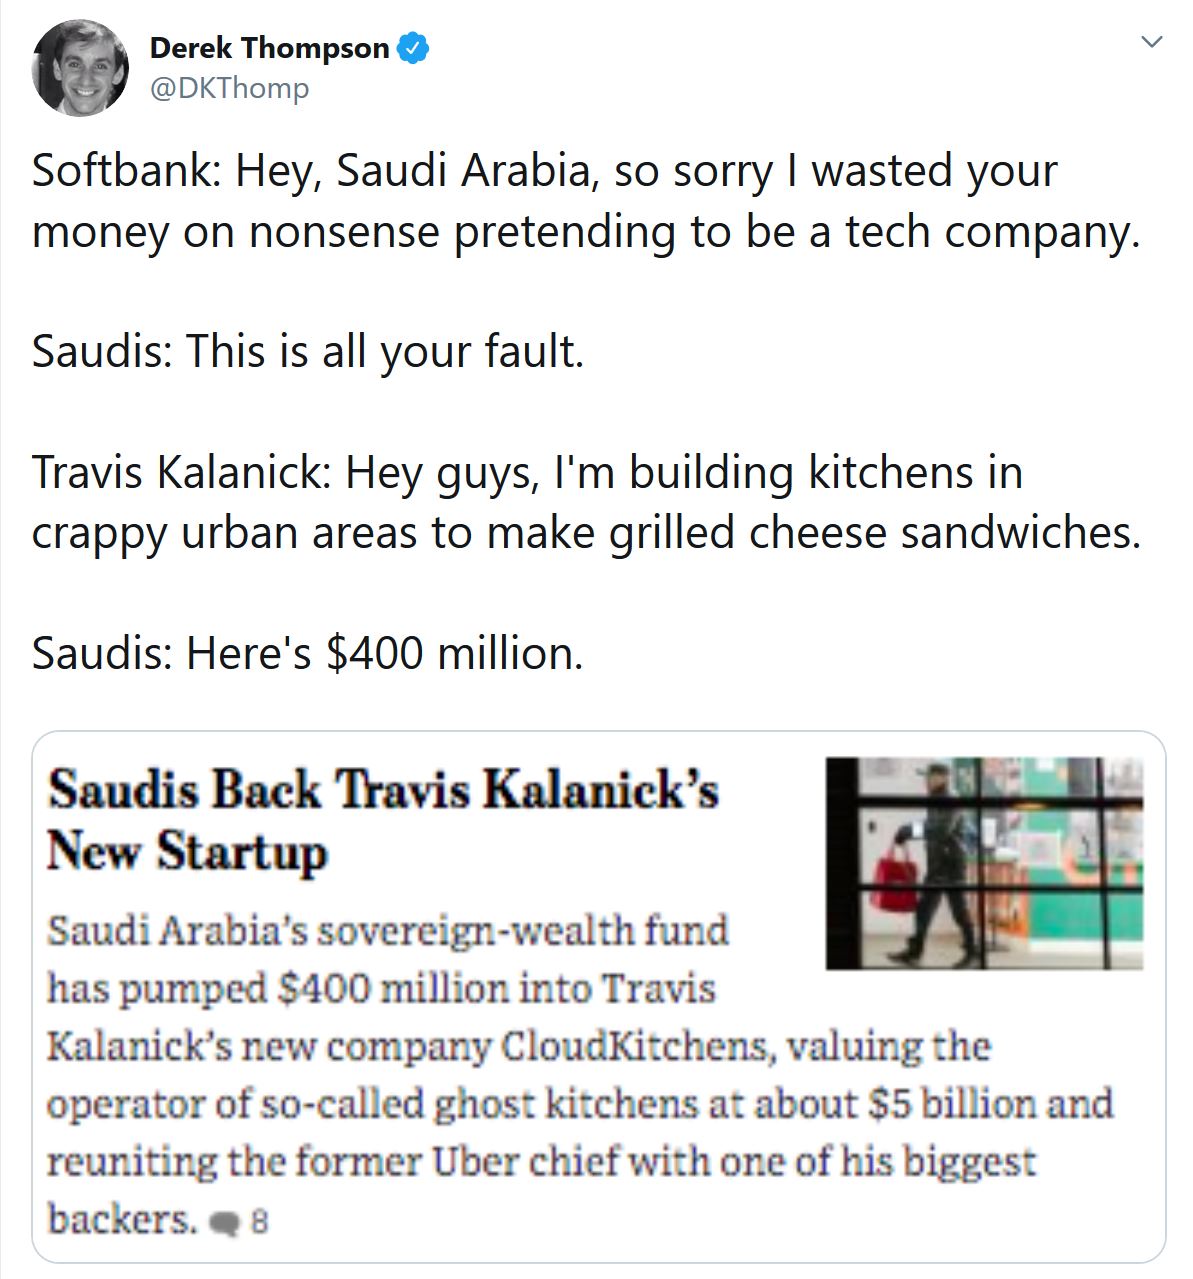Screen dimensions: 1193x1279
Task: Expand the tweet options chevron menu
Action: coord(1153,43)
